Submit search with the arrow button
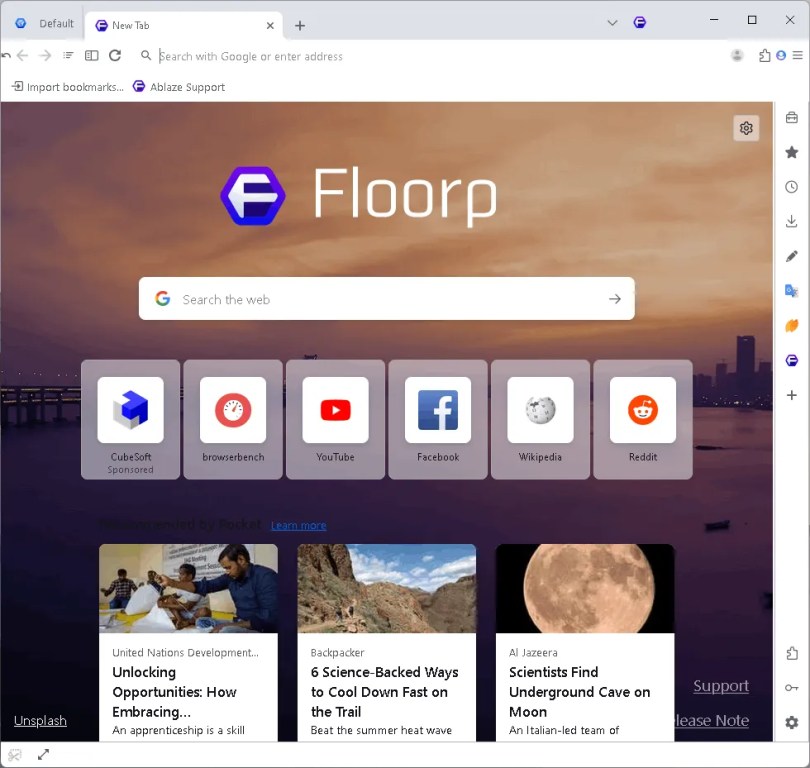Screen dimensions: 810x768 615,299
